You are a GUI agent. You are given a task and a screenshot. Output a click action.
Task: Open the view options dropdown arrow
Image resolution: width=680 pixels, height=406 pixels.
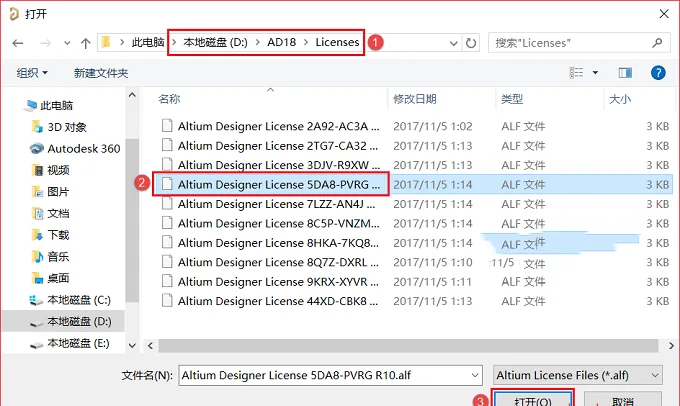point(595,73)
